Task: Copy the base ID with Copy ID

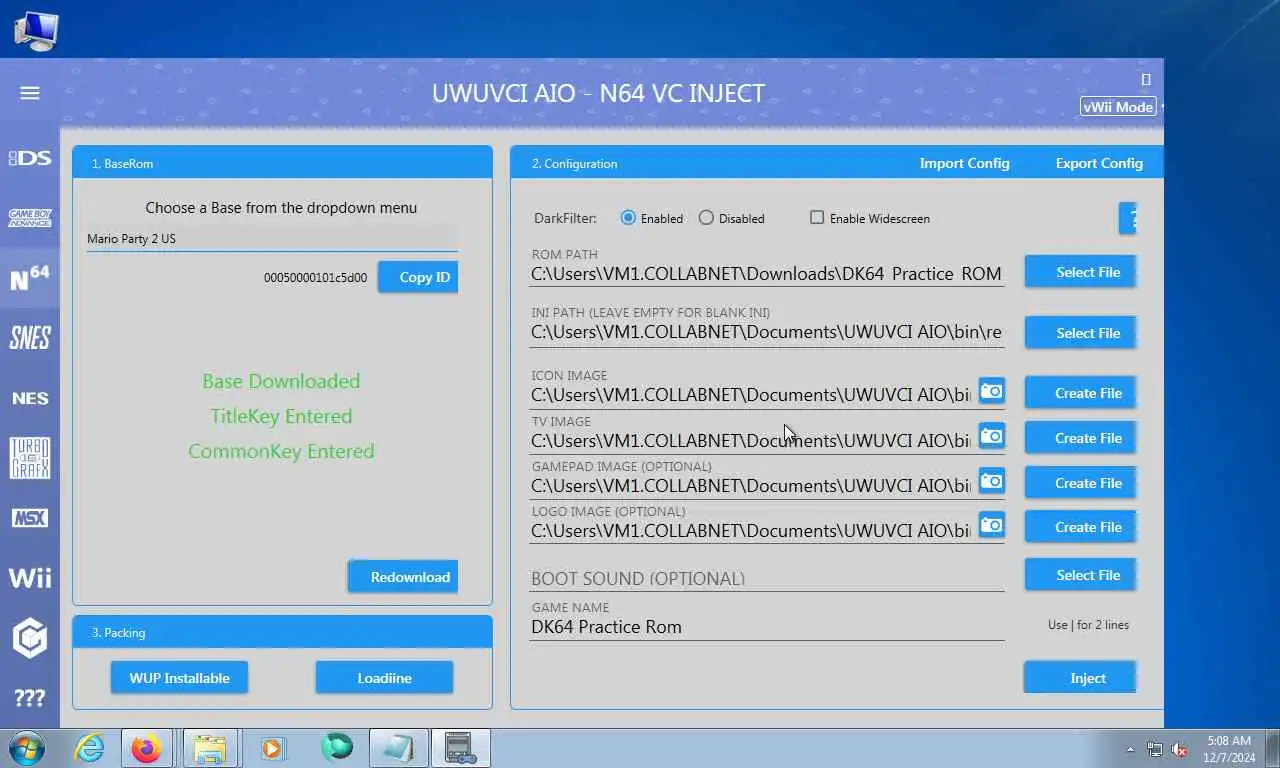Action: click(x=418, y=277)
